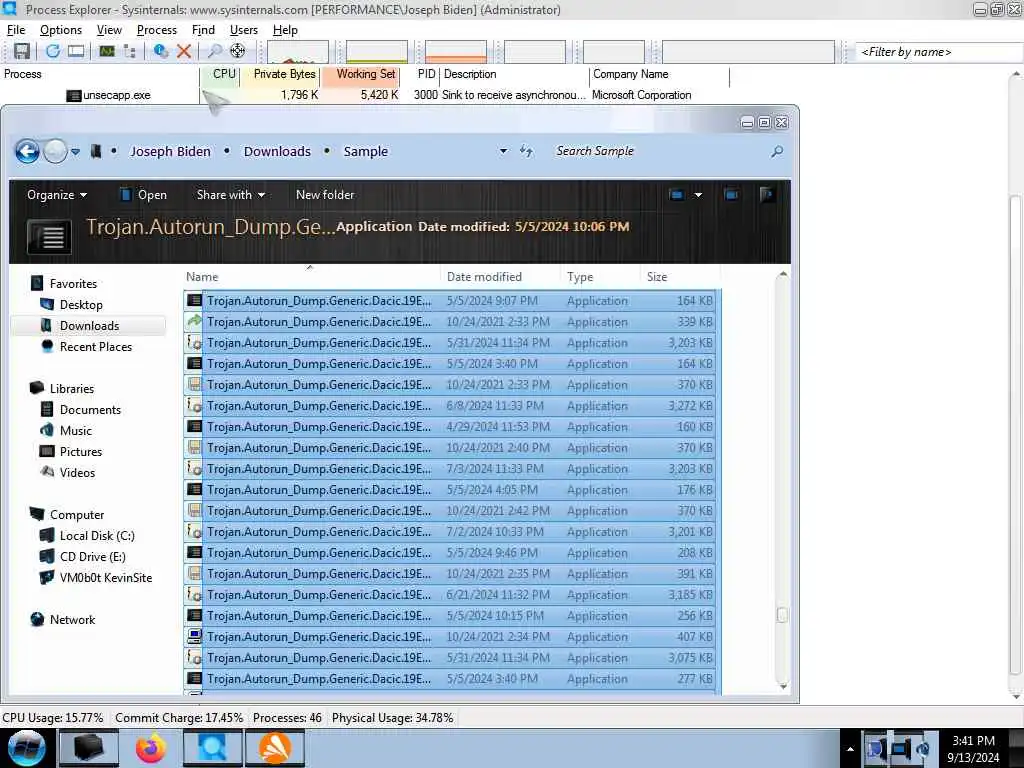Screen dimensions: 1024x768
Task: Click the flag icon in the system tray
Action: (x=875, y=749)
